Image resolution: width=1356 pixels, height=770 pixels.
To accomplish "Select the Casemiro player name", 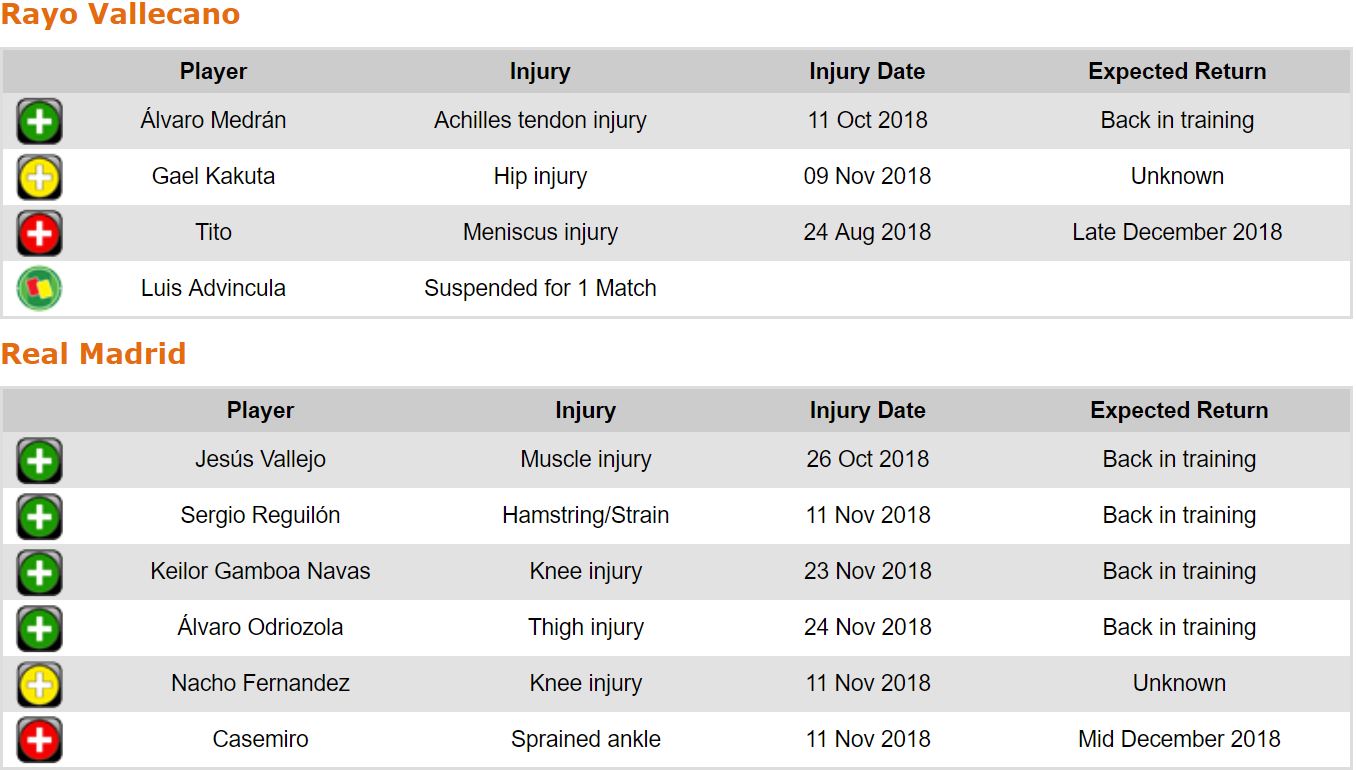I will (260, 740).
